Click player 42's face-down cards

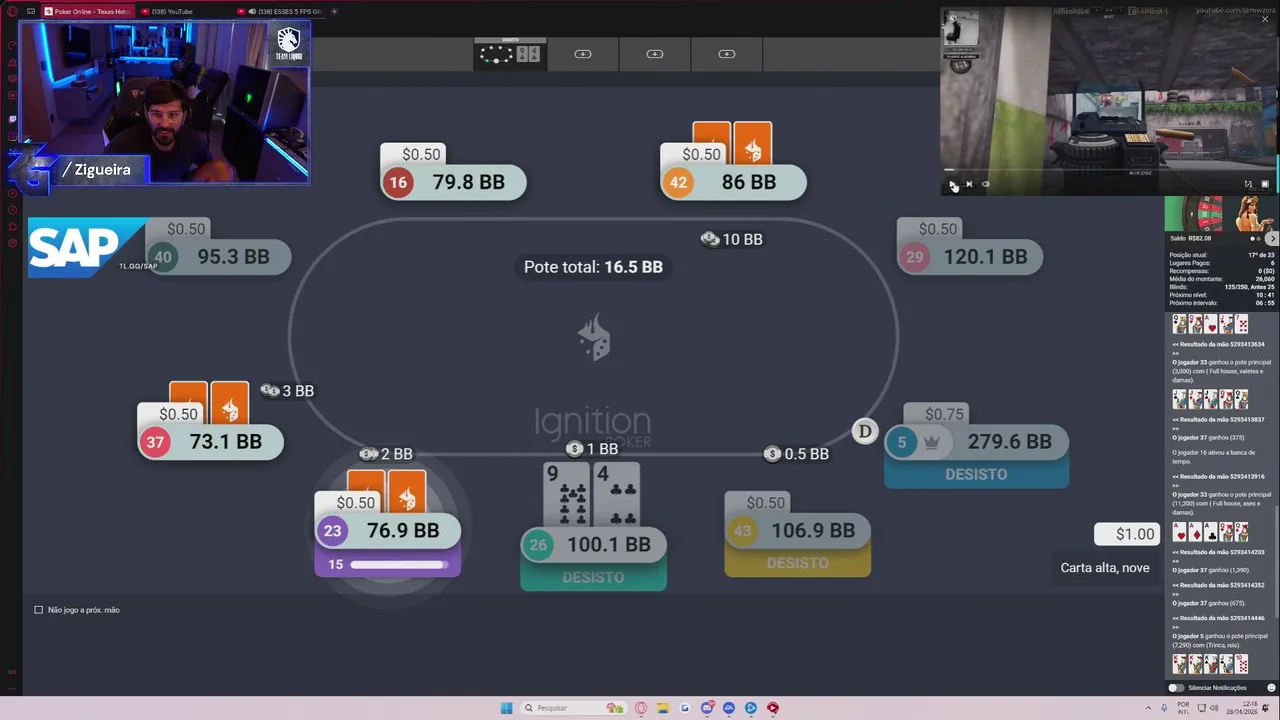coord(732,143)
